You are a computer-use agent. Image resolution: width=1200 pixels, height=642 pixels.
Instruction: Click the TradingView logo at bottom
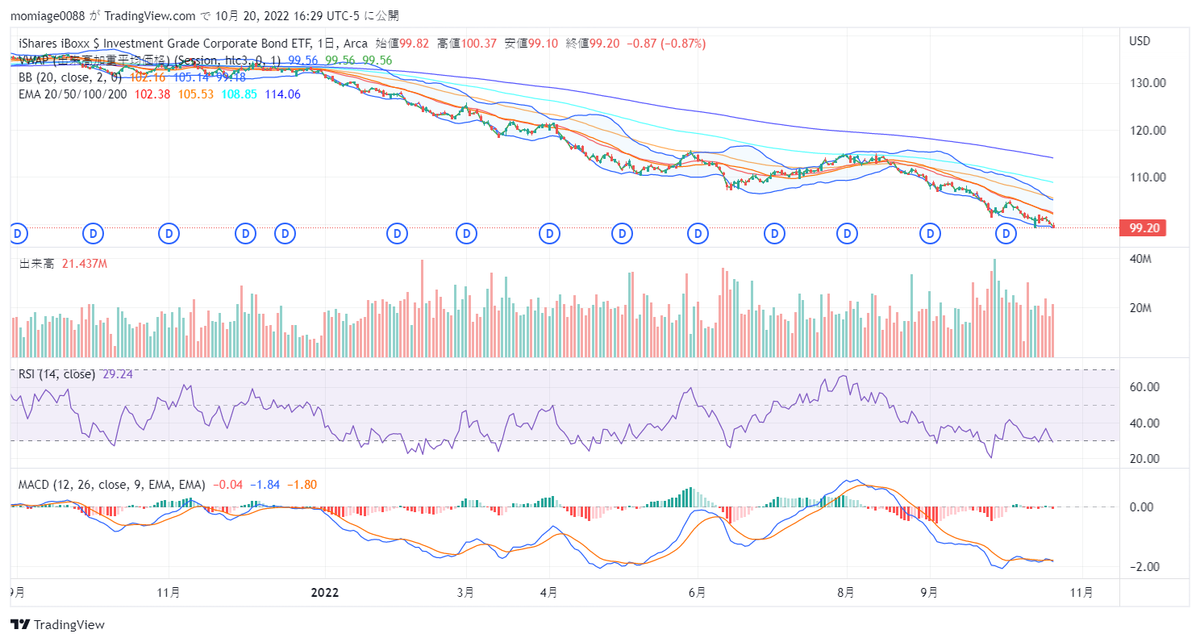(x=58, y=624)
